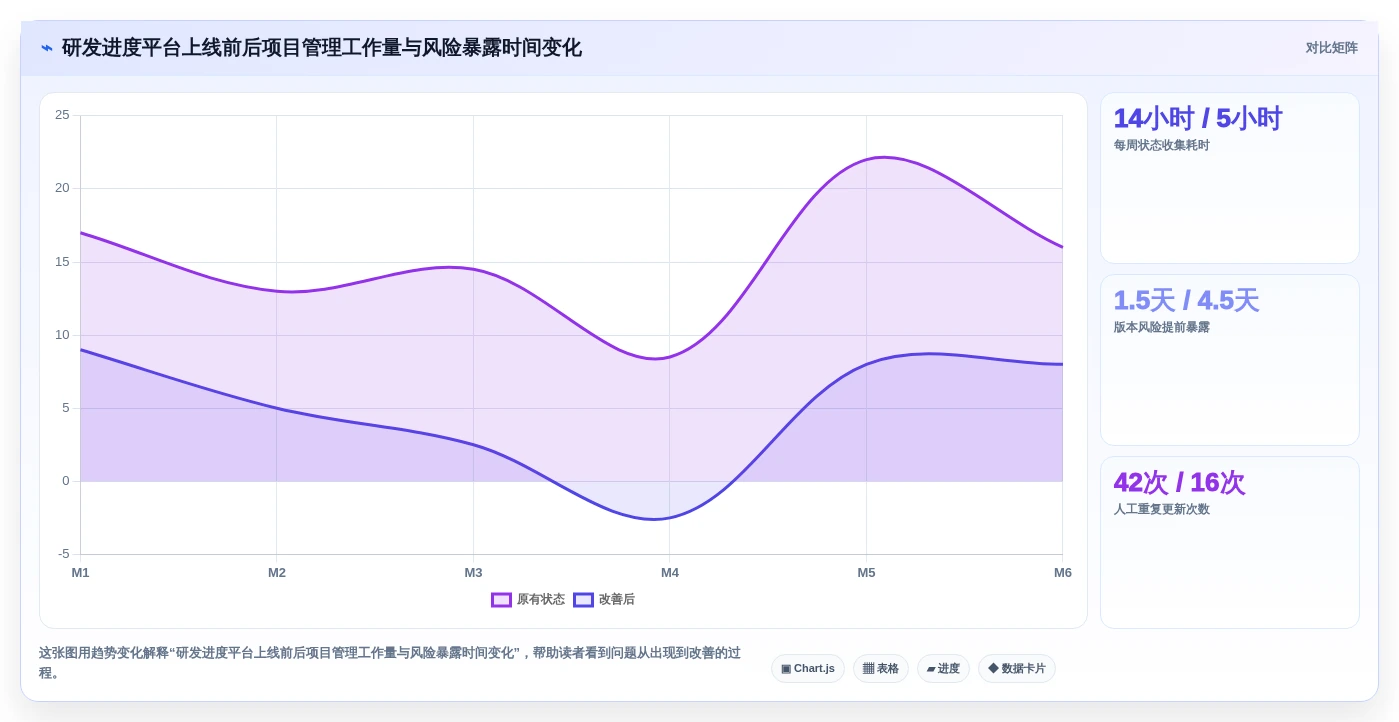The image size is (1399, 722).
Task: Open the 版本风险提前暴露 stat card
Action: click(x=1230, y=360)
